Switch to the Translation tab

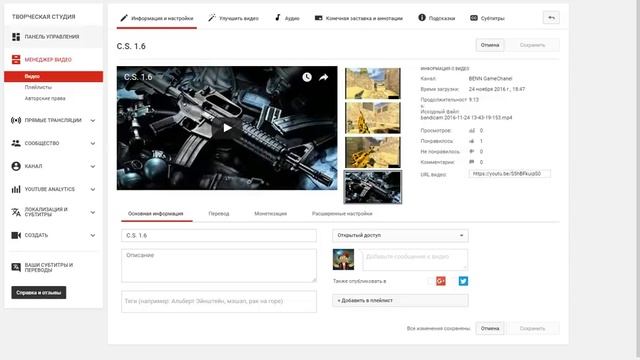(219, 214)
